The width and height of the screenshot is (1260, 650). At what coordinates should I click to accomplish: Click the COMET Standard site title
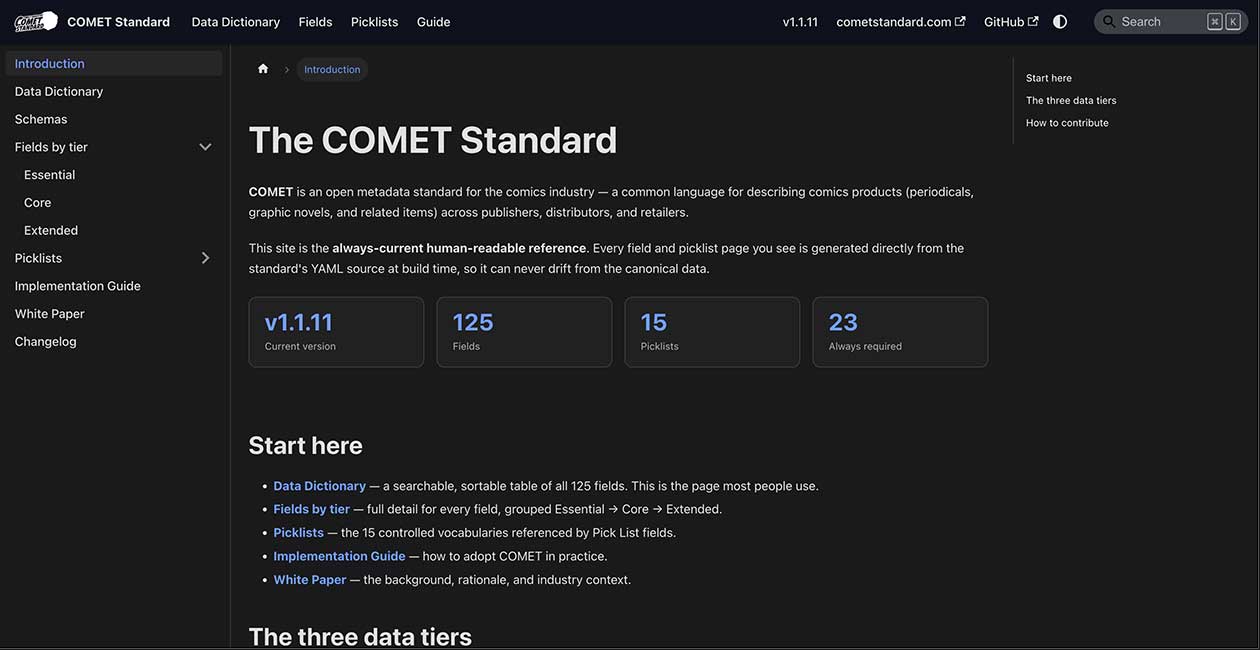pos(118,21)
